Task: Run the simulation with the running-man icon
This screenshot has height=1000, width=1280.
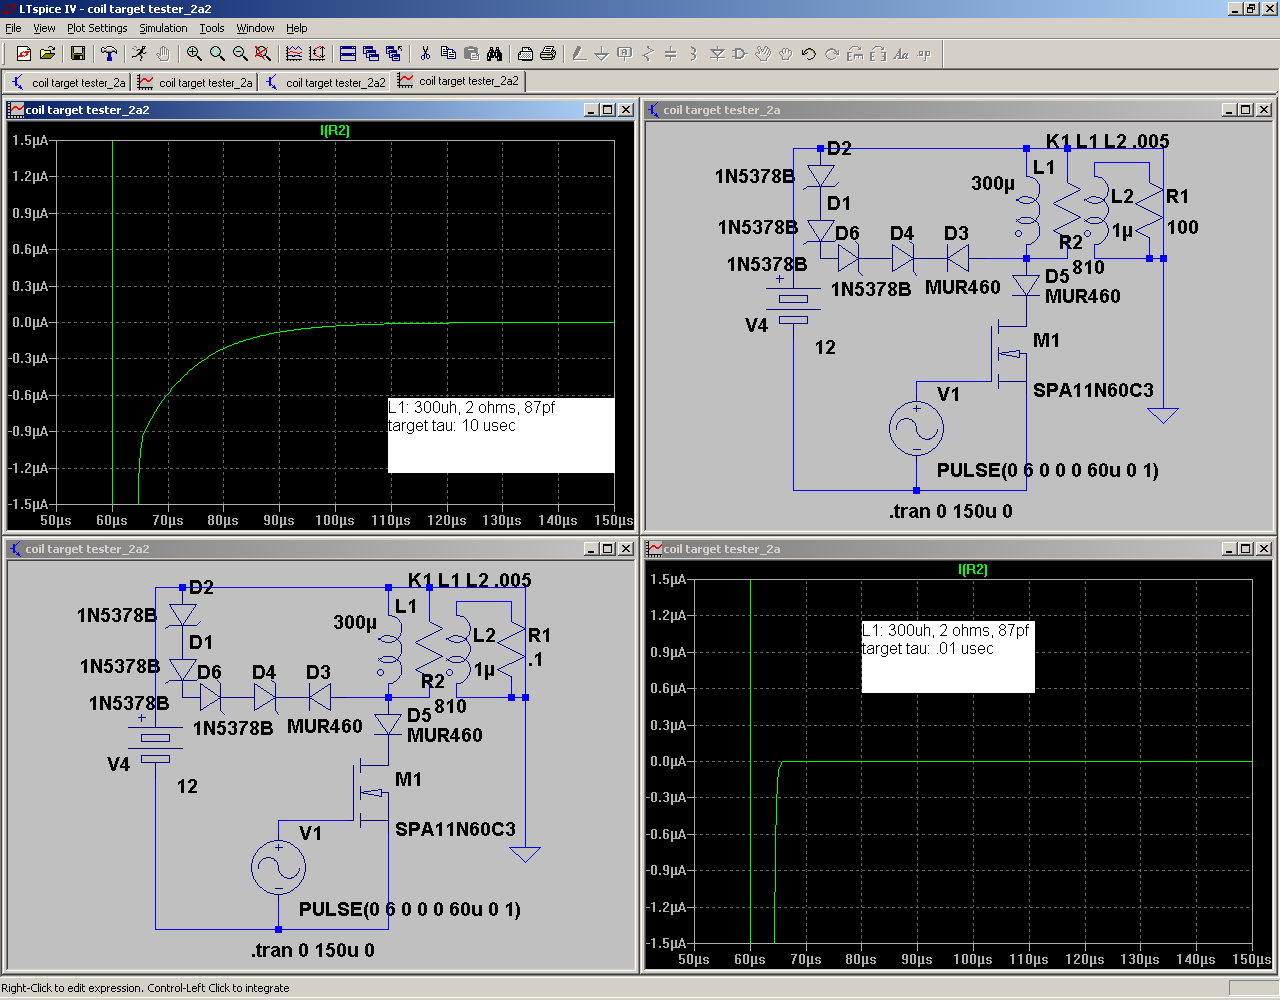Action: (139, 54)
